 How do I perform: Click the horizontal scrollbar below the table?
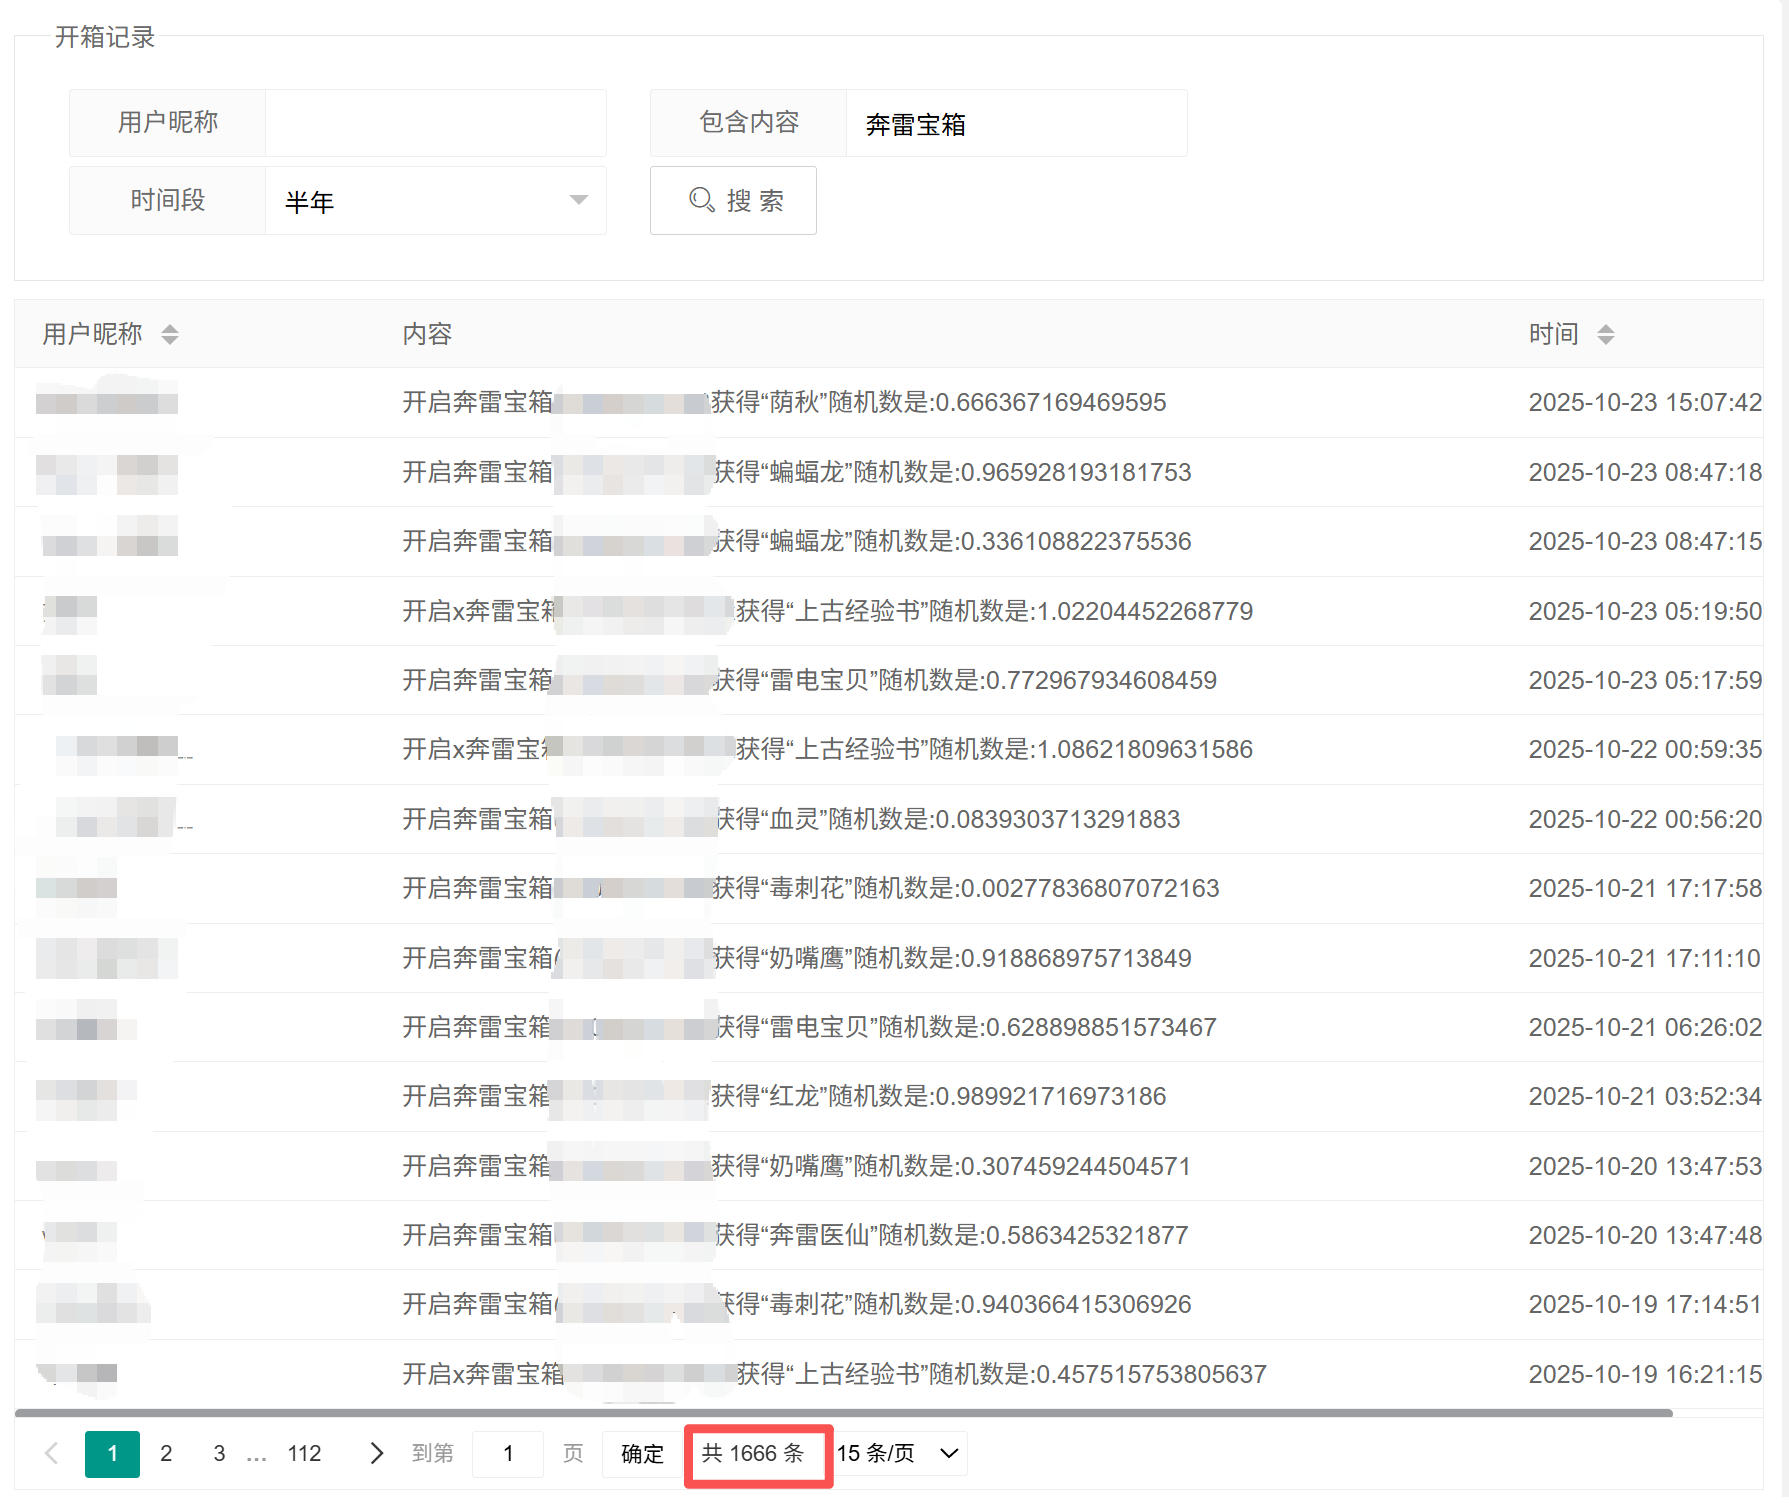tap(843, 1413)
